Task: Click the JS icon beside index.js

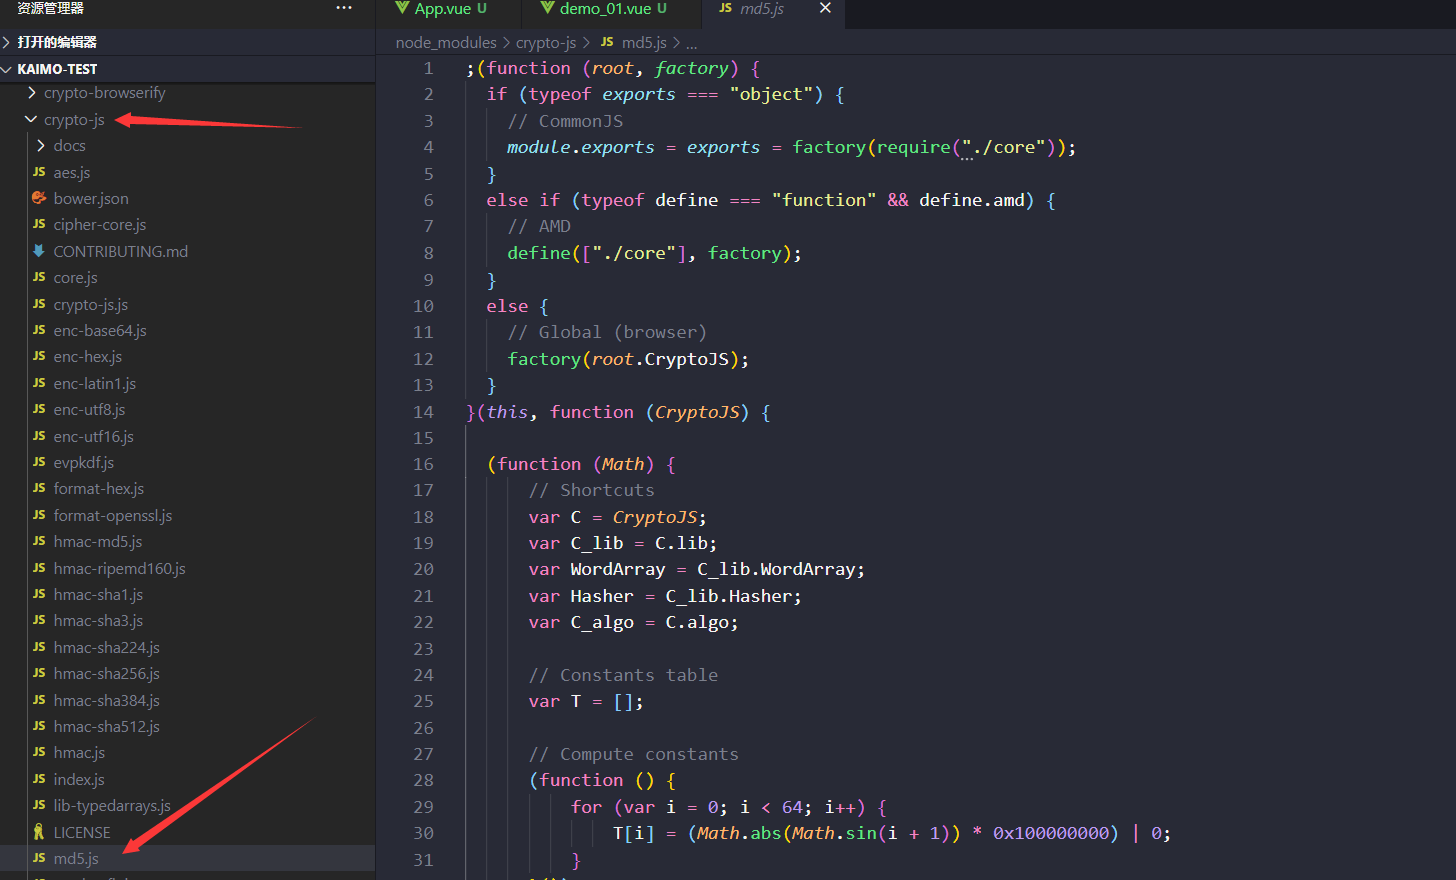Action: (x=38, y=779)
